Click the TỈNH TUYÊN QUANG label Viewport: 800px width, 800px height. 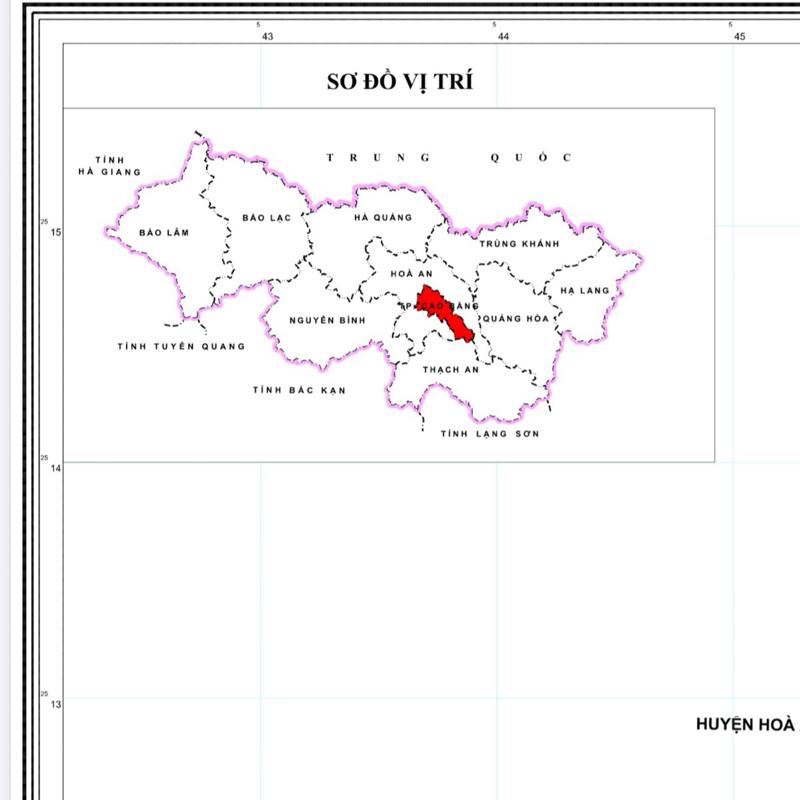point(181,346)
